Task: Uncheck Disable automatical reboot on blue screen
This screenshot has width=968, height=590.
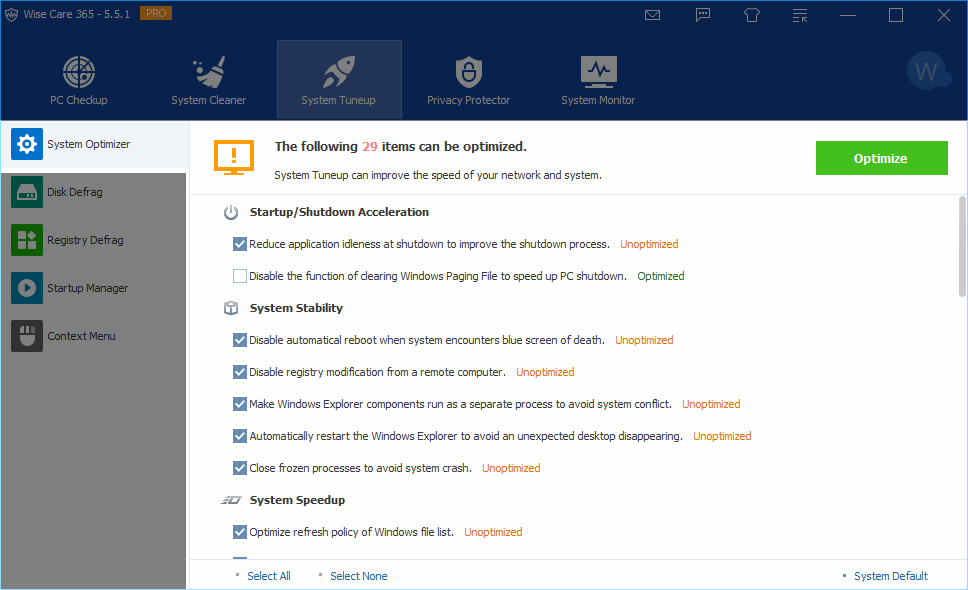Action: pyautogui.click(x=240, y=340)
